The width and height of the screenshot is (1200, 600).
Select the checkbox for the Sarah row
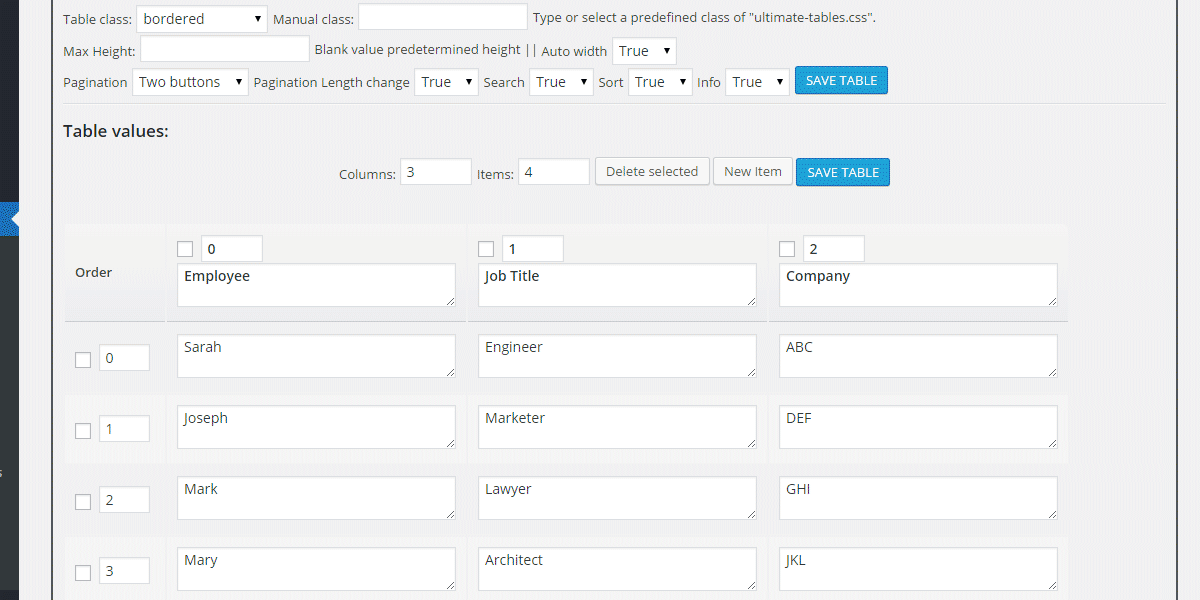83,358
